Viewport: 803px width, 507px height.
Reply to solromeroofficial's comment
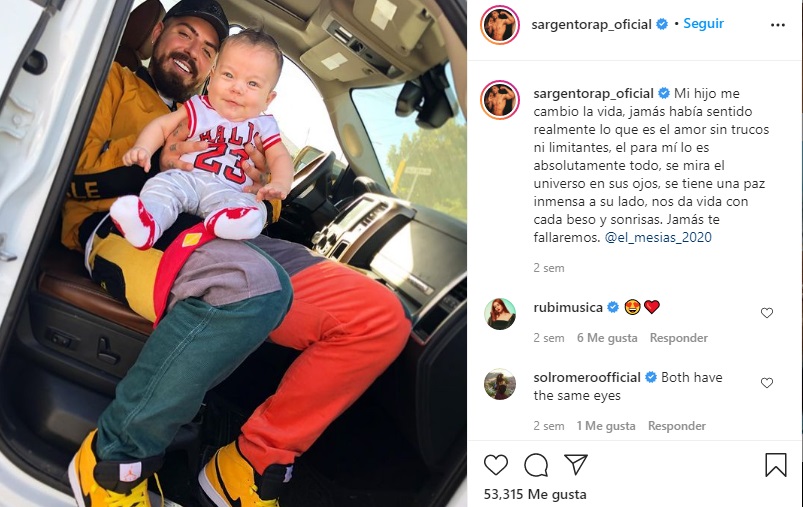point(677,426)
